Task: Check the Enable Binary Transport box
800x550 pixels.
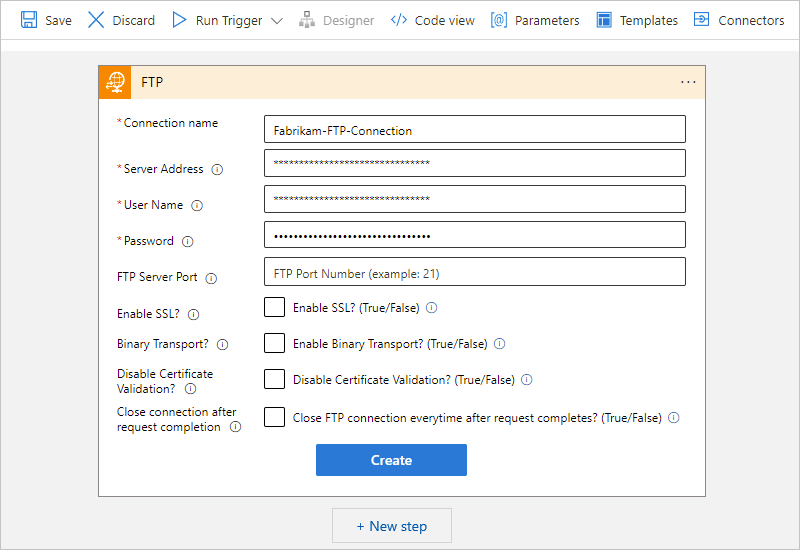Action: 274,343
